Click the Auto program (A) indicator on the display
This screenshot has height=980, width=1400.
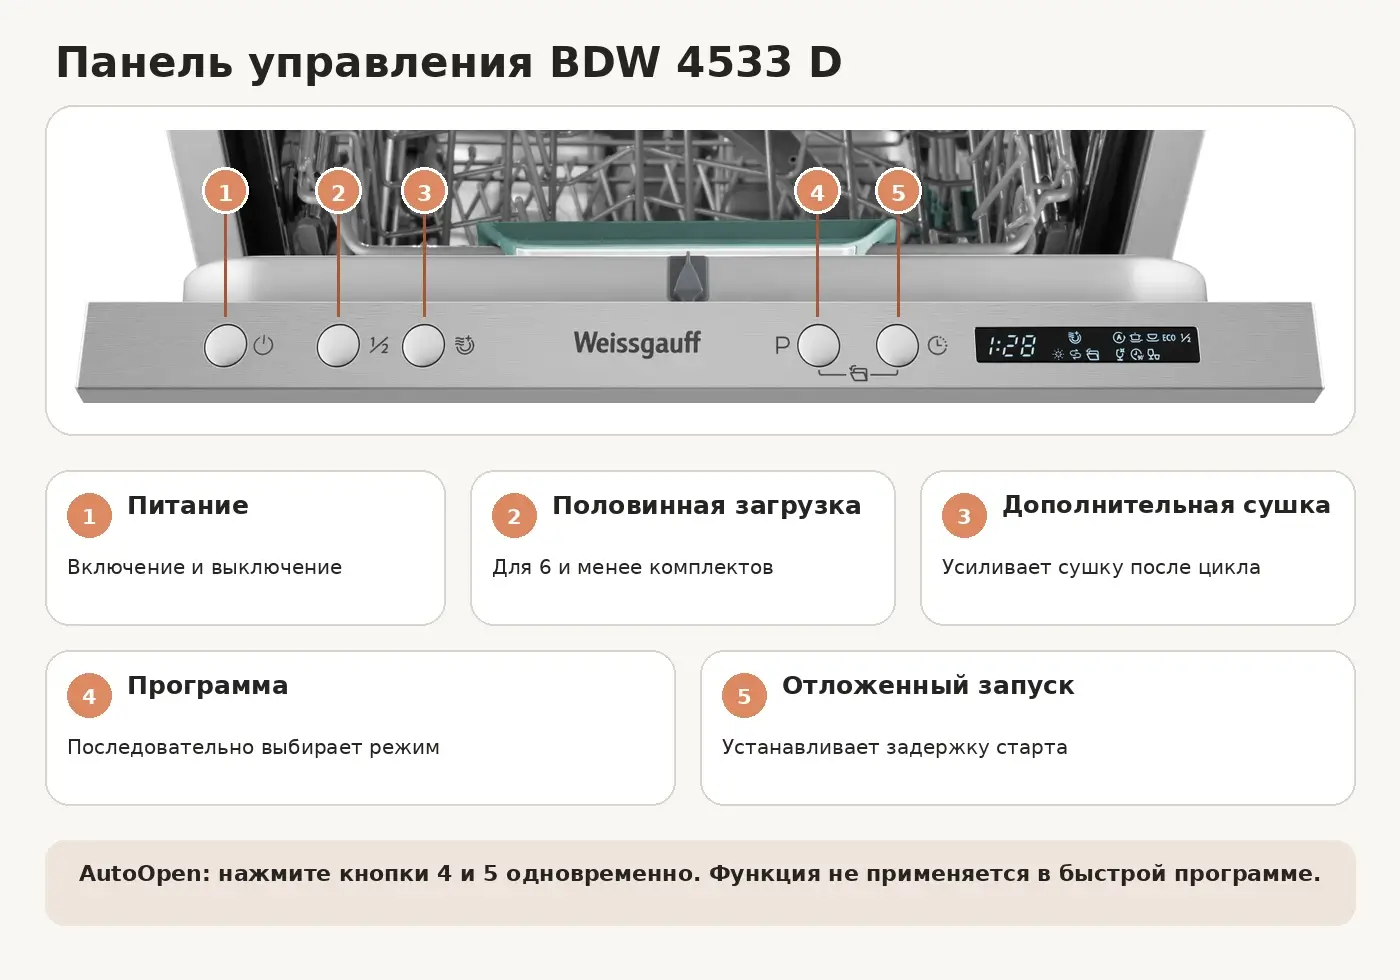(1119, 337)
